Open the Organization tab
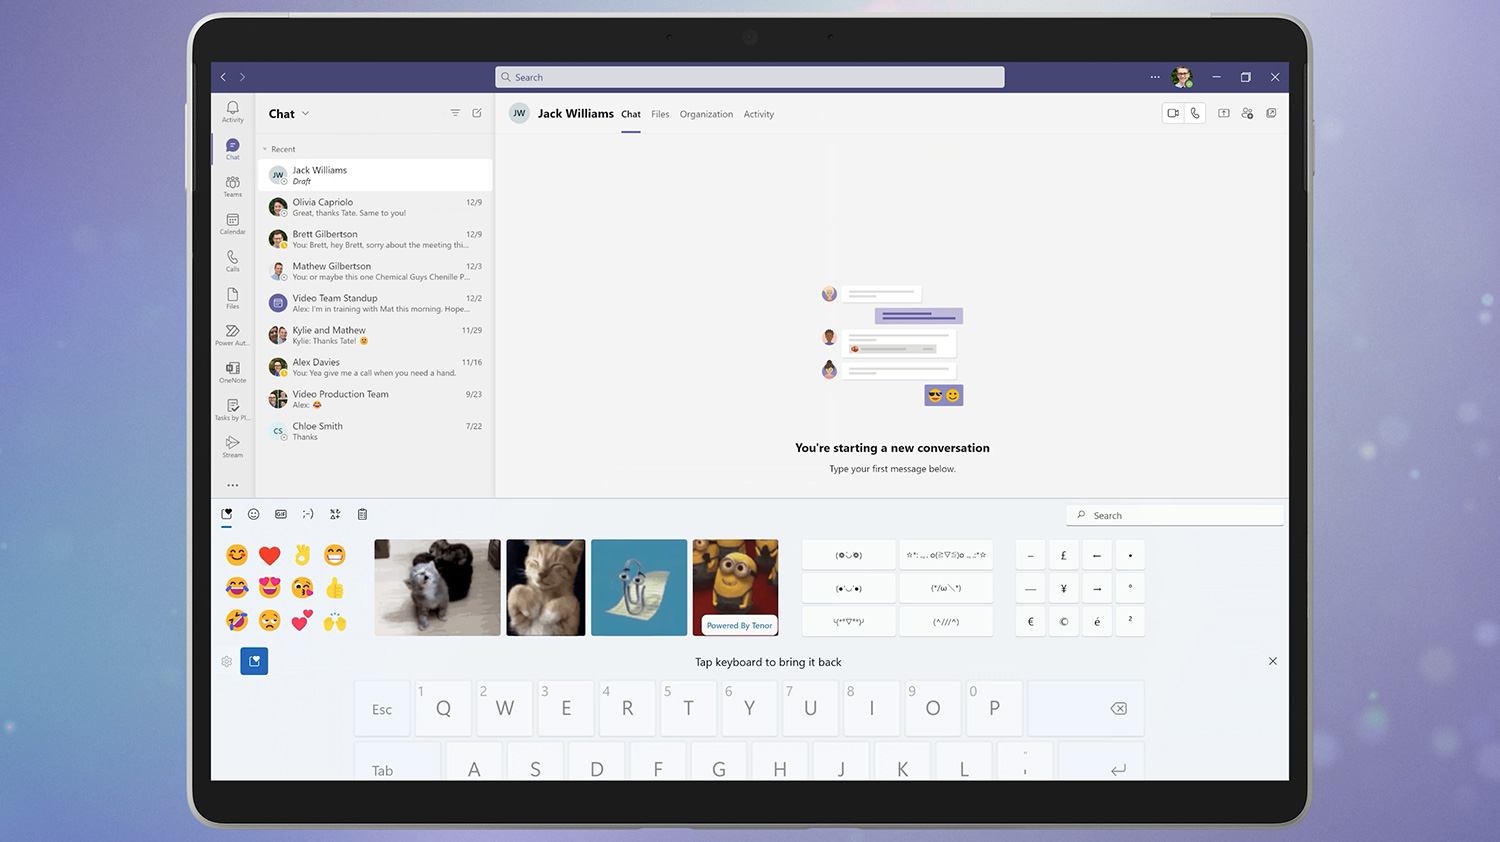Screen dimensions: 1500x842 (706, 115)
